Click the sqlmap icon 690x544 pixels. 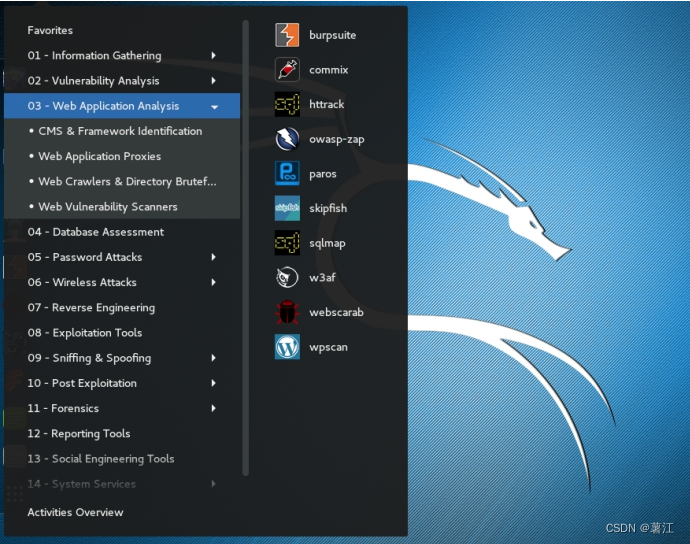tap(287, 243)
